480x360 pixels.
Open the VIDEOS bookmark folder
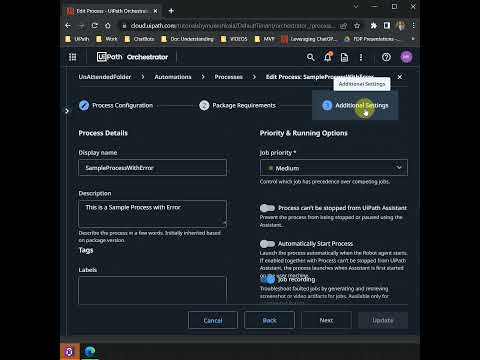click(234, 39)
